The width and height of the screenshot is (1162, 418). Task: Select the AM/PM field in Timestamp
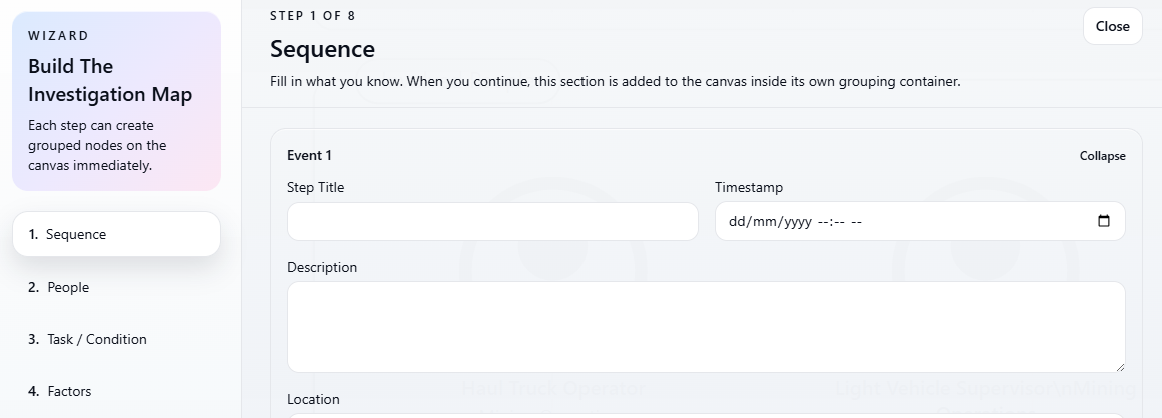857,222
